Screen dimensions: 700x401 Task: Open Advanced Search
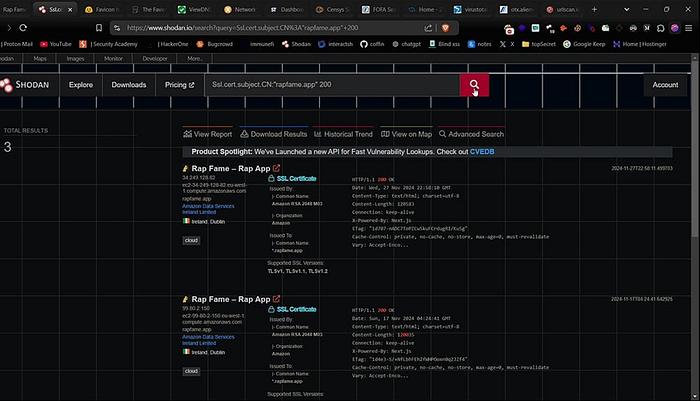pos(471,134)
